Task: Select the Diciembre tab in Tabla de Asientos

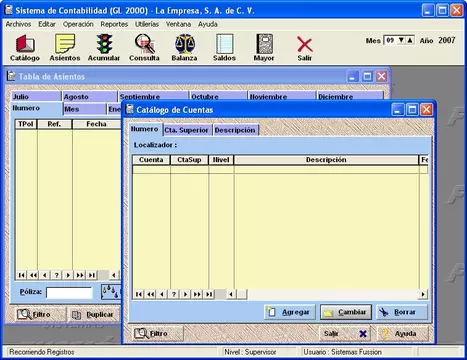Action: point(350,96)
